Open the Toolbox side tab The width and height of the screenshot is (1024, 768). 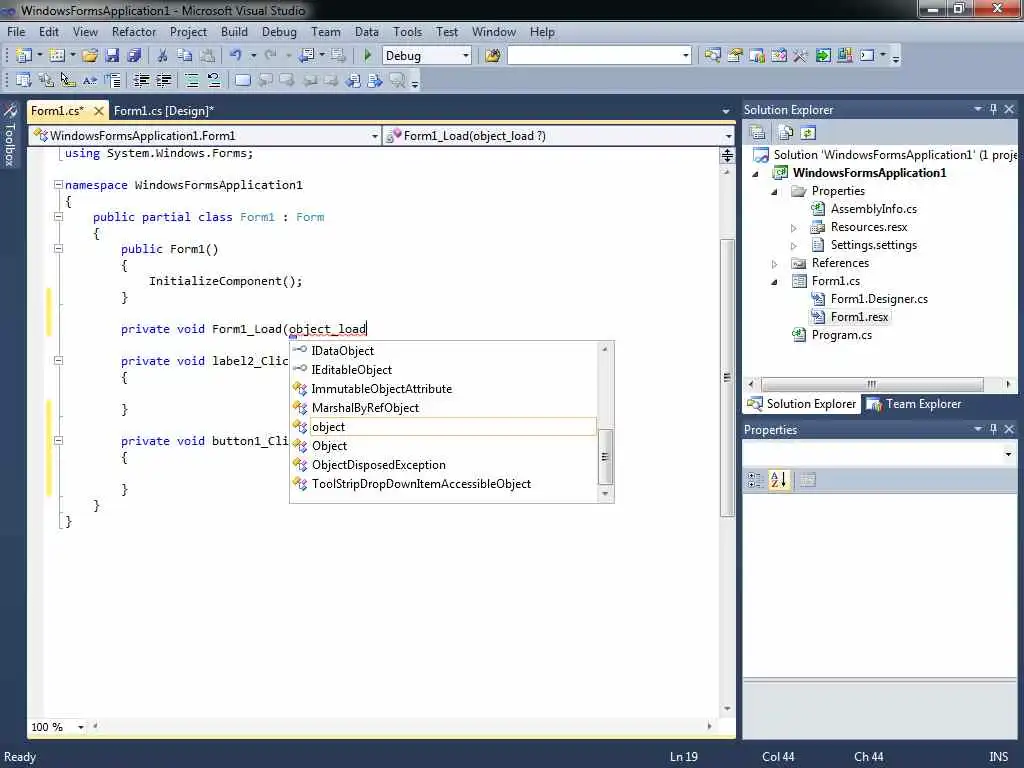pos(9,135)
